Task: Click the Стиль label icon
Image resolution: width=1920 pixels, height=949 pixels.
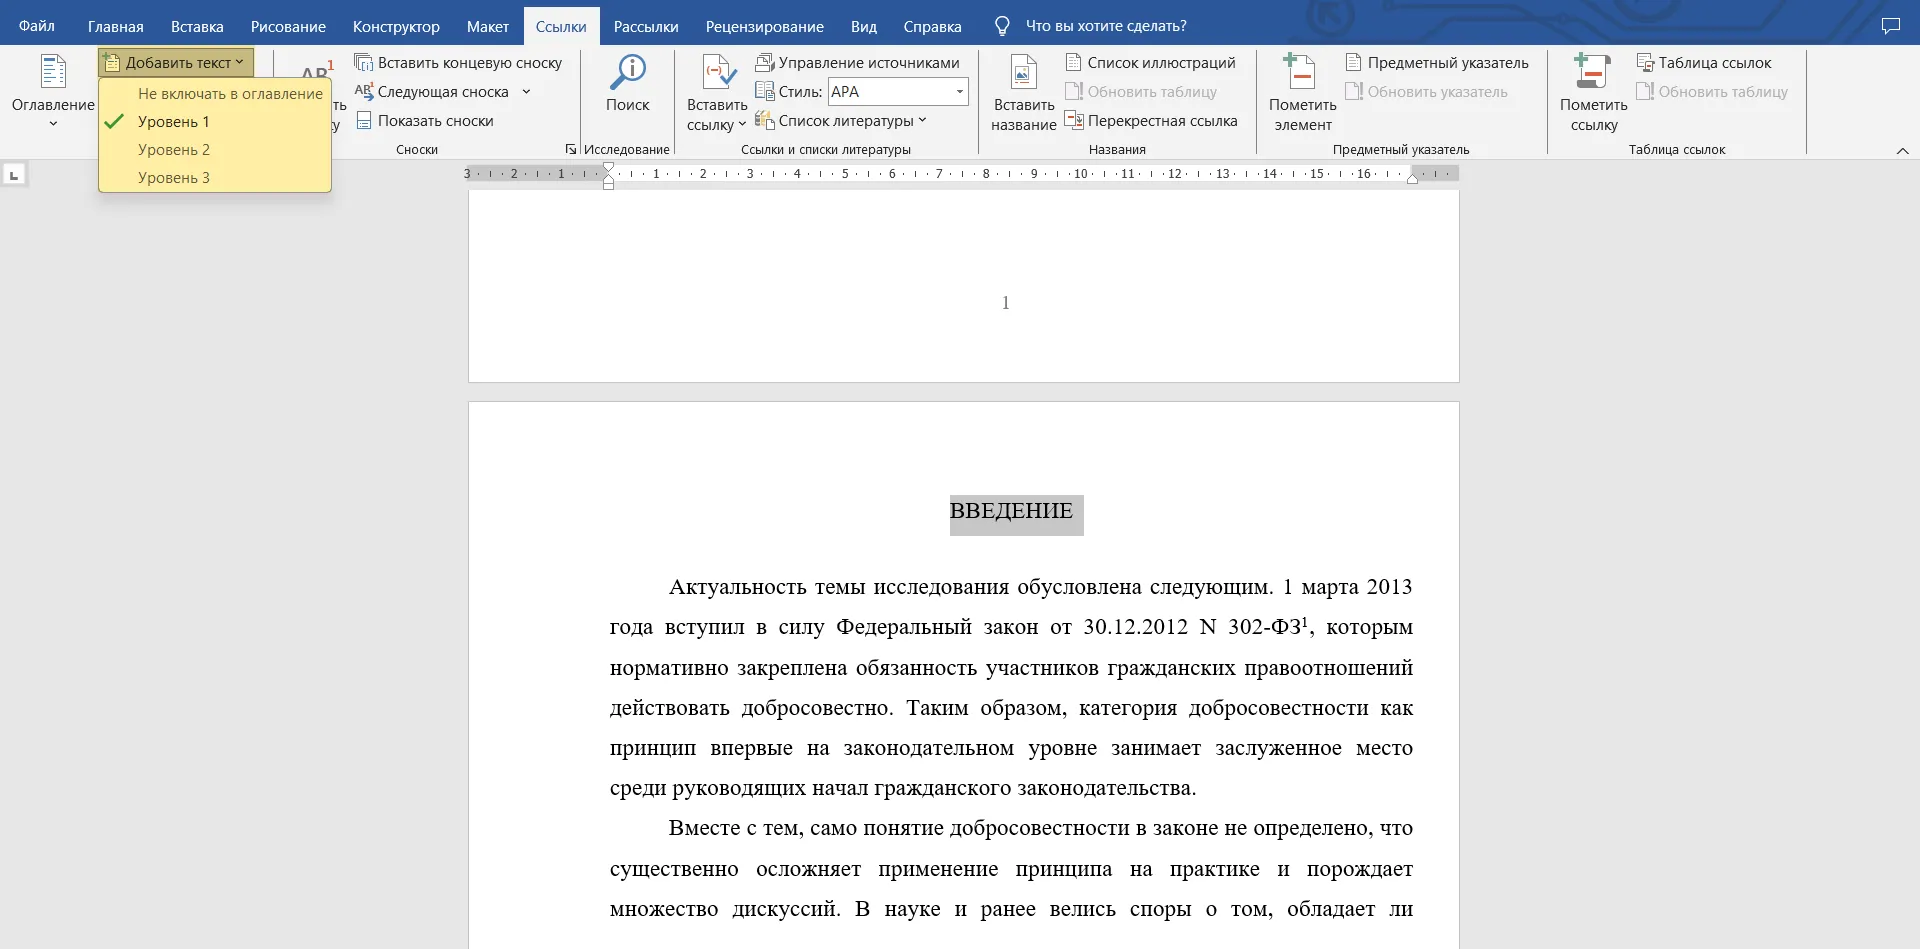Action: click(765, 91)
